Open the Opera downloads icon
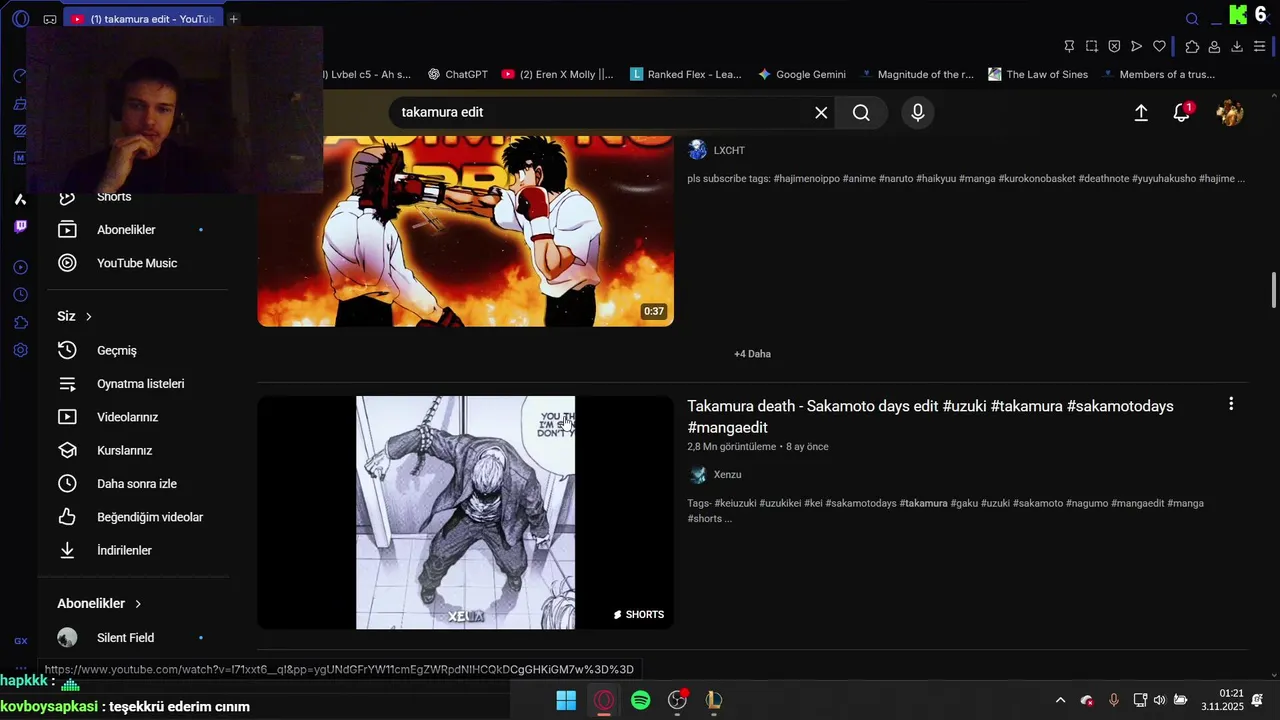 pos(1237,46)
